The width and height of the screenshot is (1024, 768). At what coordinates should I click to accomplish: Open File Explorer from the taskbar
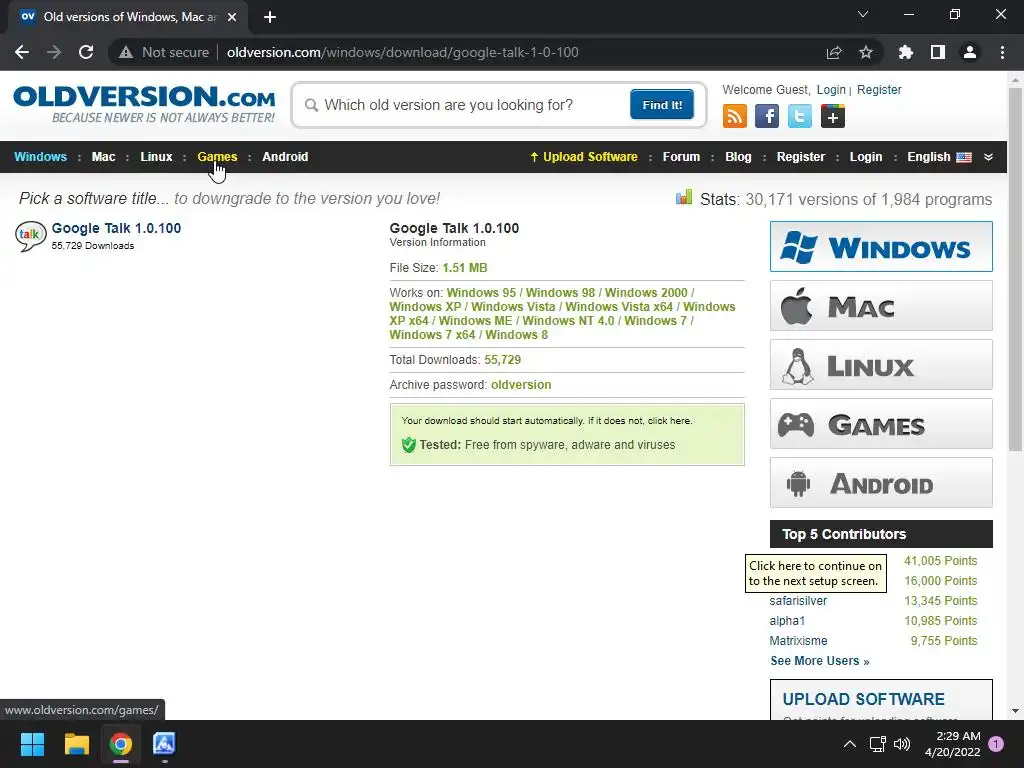(x=76, y=744)
